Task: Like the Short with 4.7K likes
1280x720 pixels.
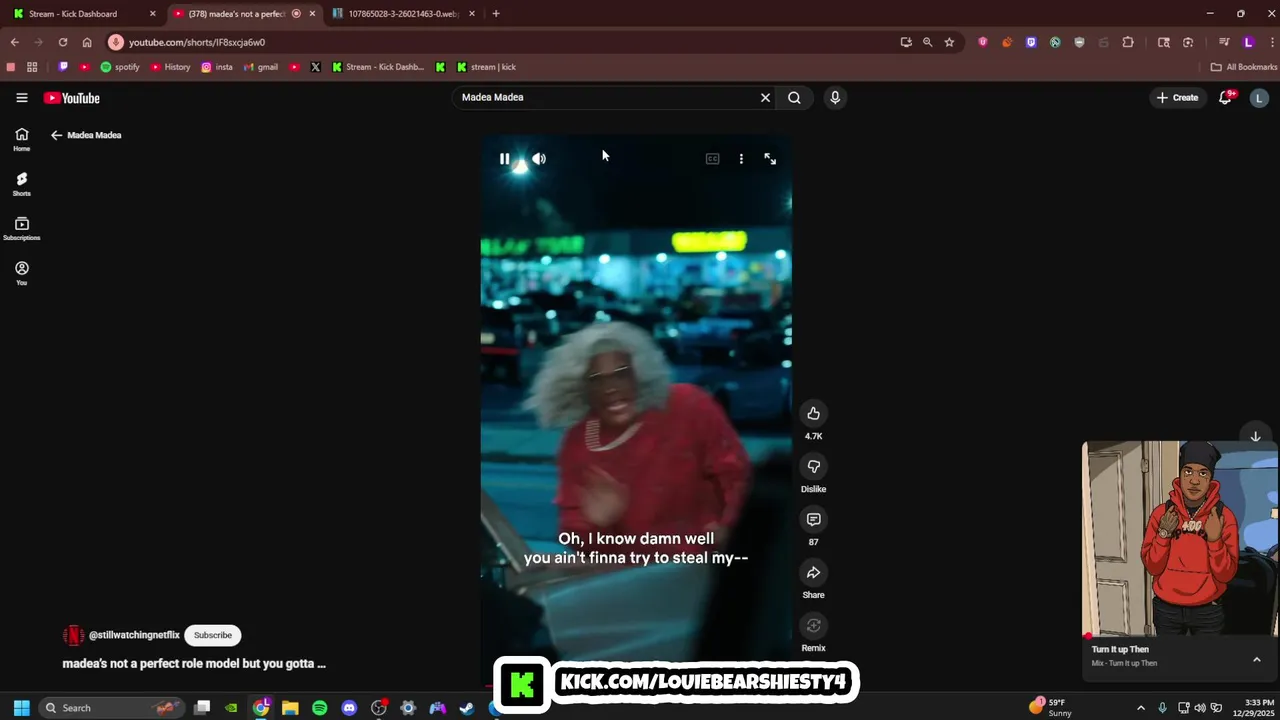Action: 813,413
